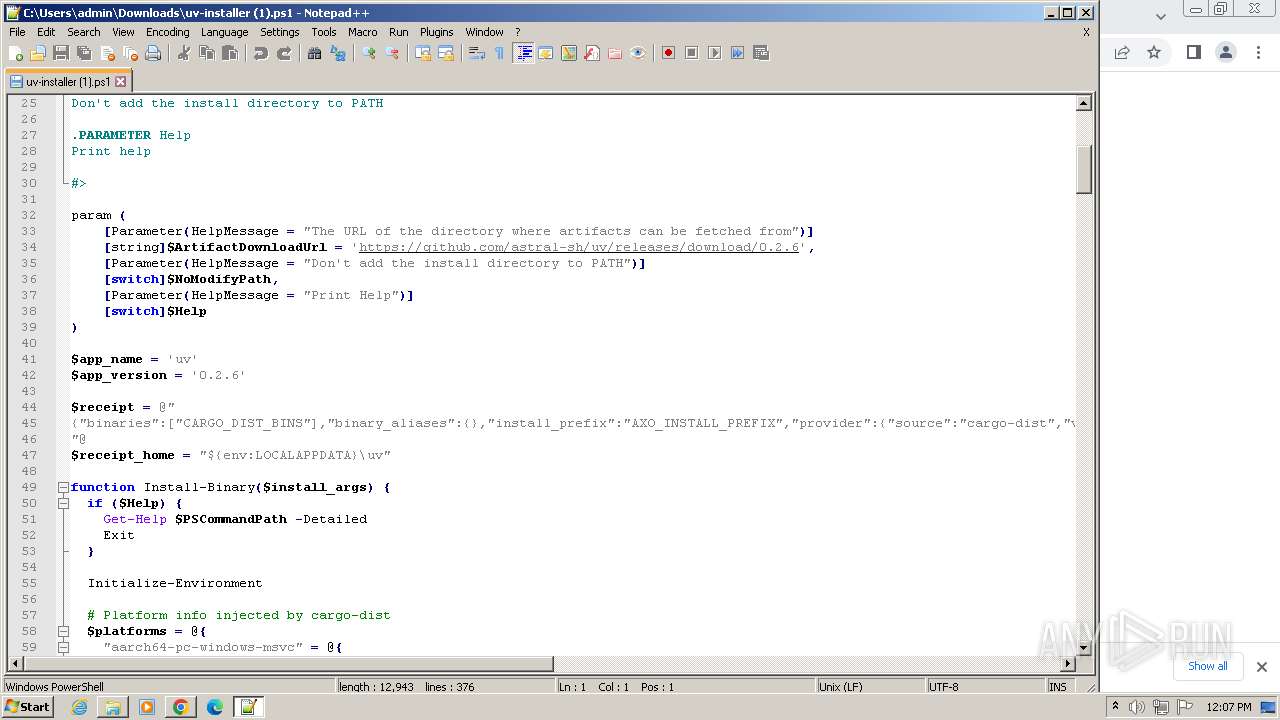Open Chrome from the taskbar
This screenshot has width=1280, height=720.
pyautogui.click(x=181, y=707)
